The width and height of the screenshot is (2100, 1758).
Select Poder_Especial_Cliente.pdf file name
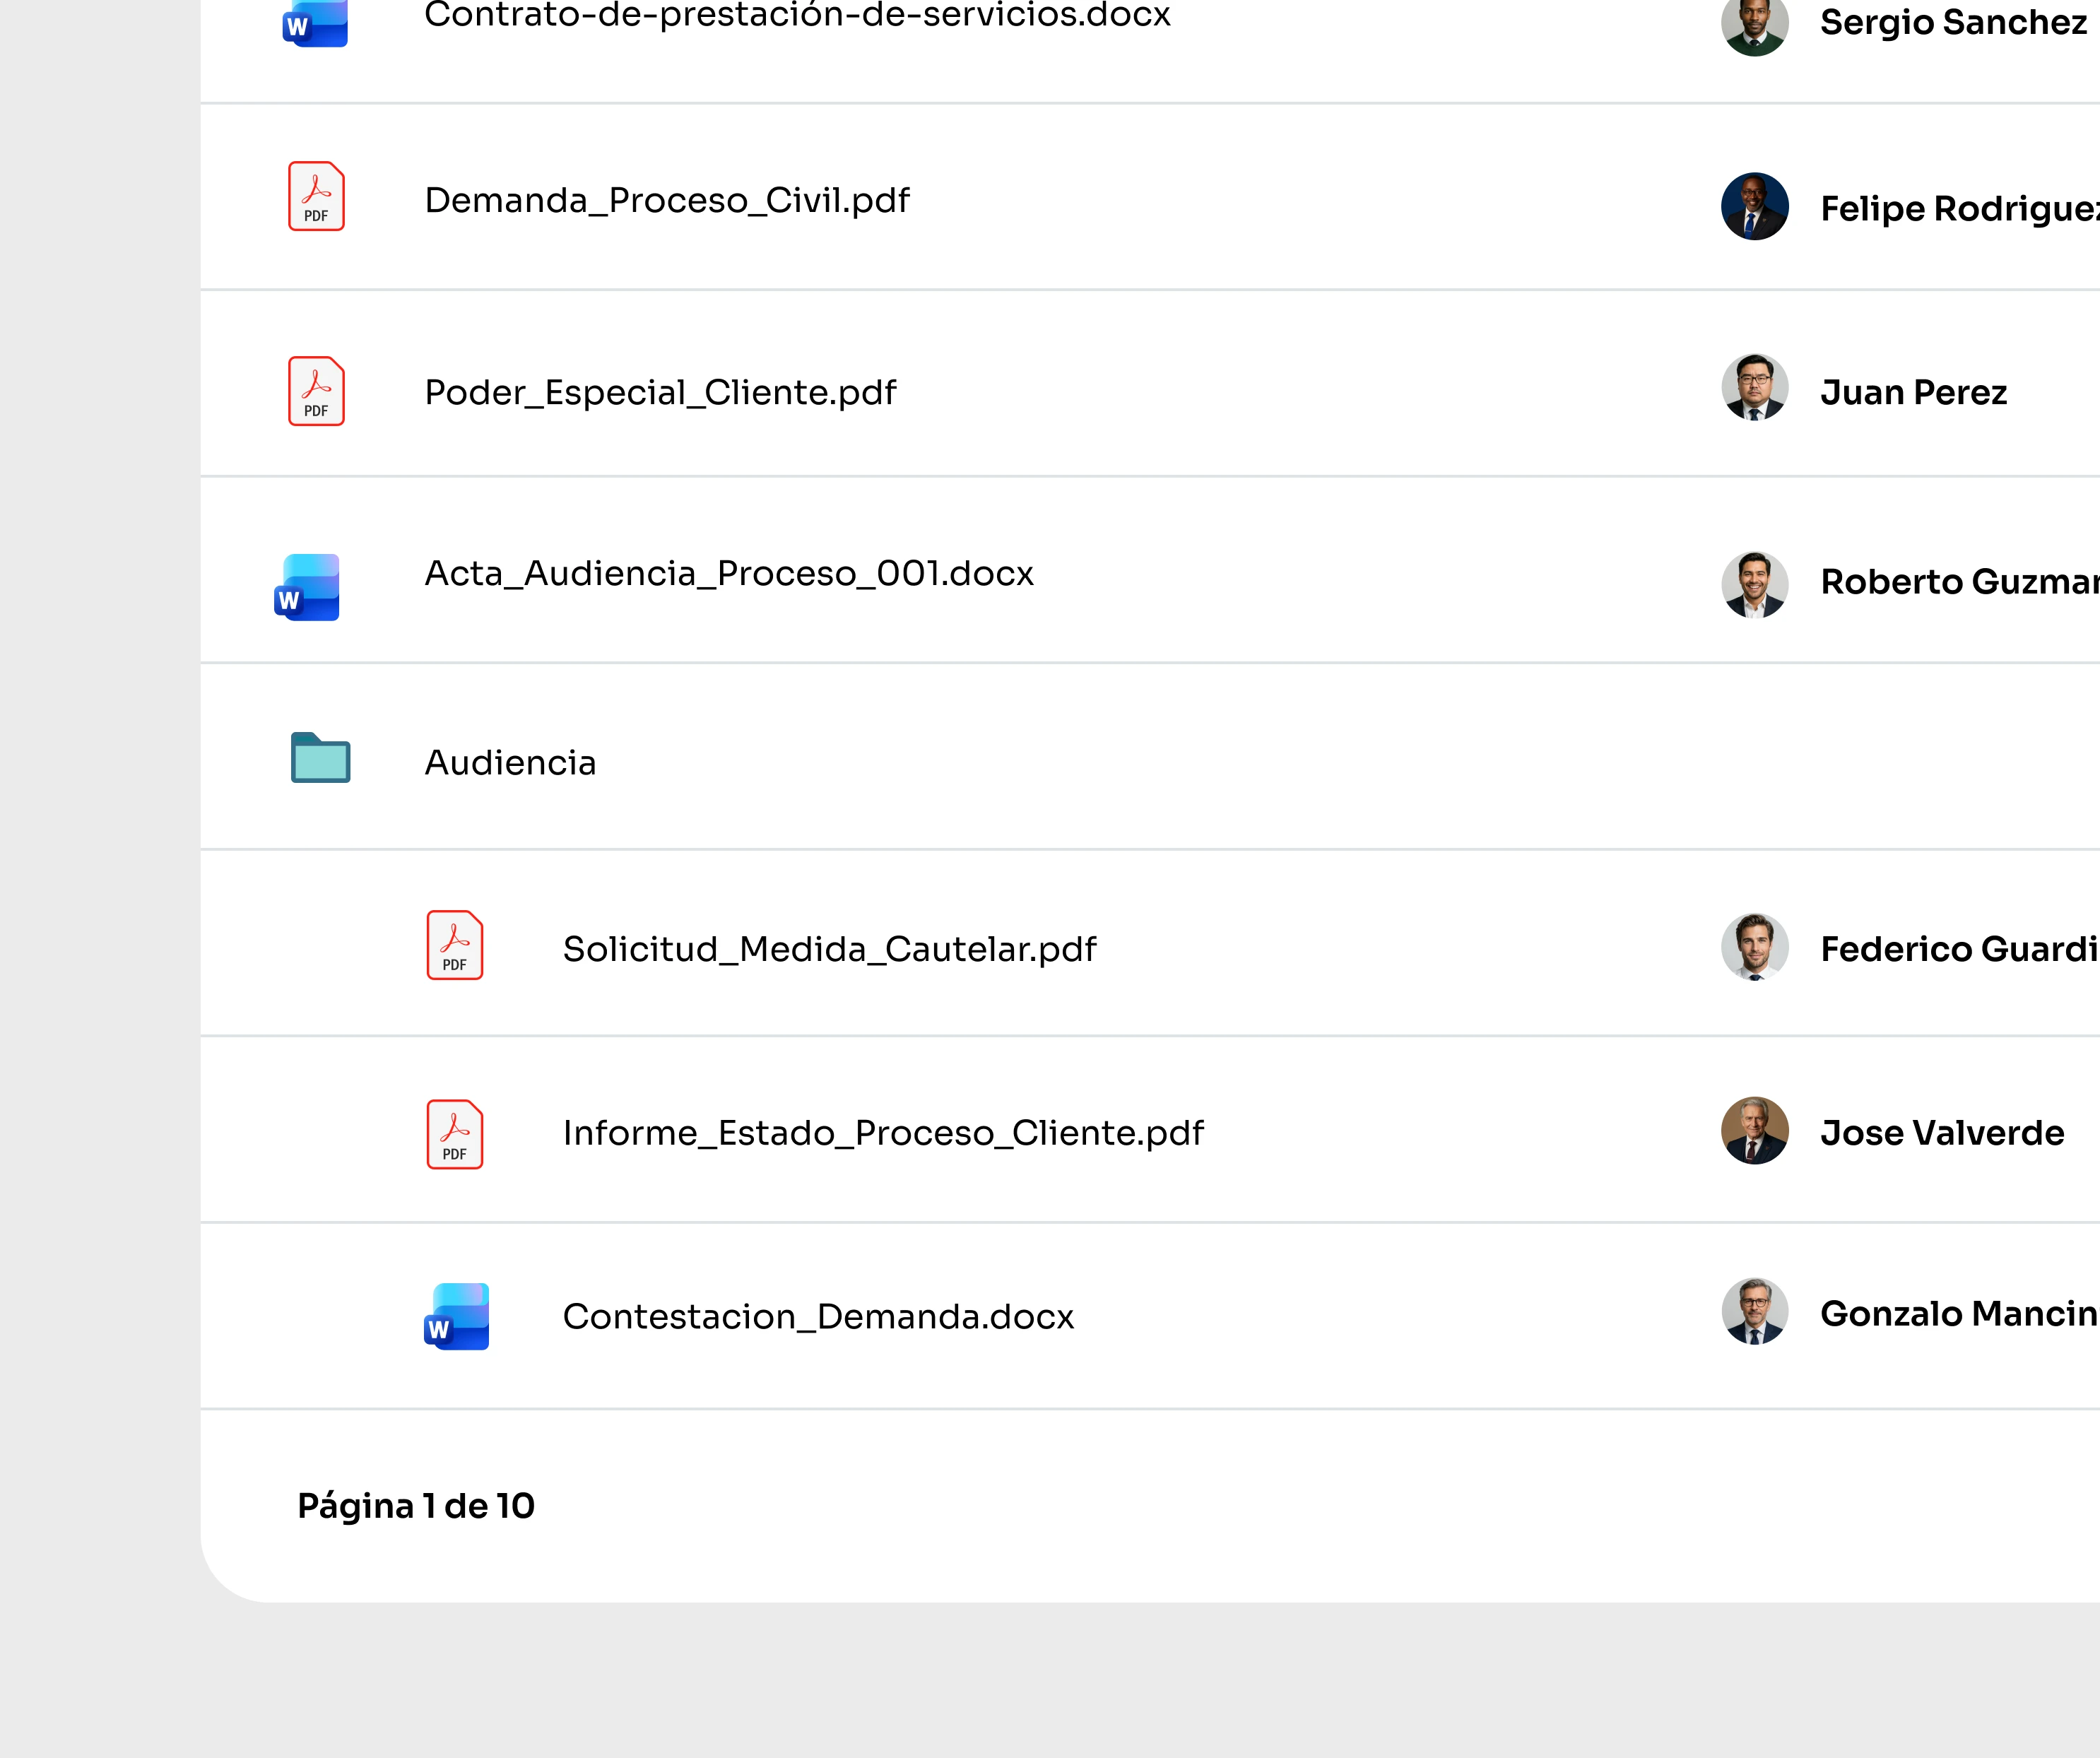(660, 392)
